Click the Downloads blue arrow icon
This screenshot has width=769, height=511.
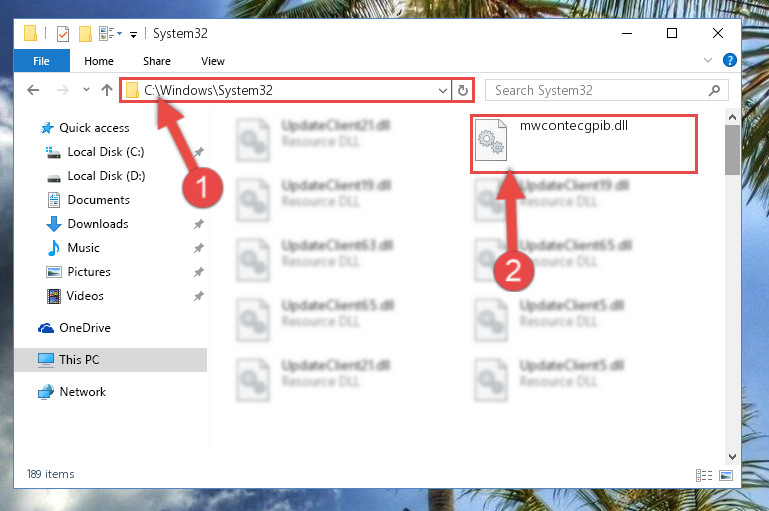pos(54,224)
